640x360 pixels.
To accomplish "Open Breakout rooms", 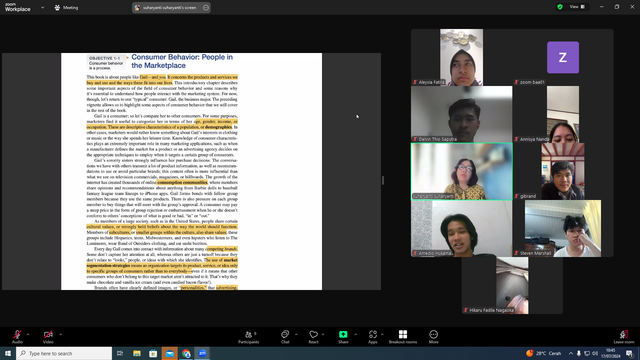I will click(x=403, y=337).
